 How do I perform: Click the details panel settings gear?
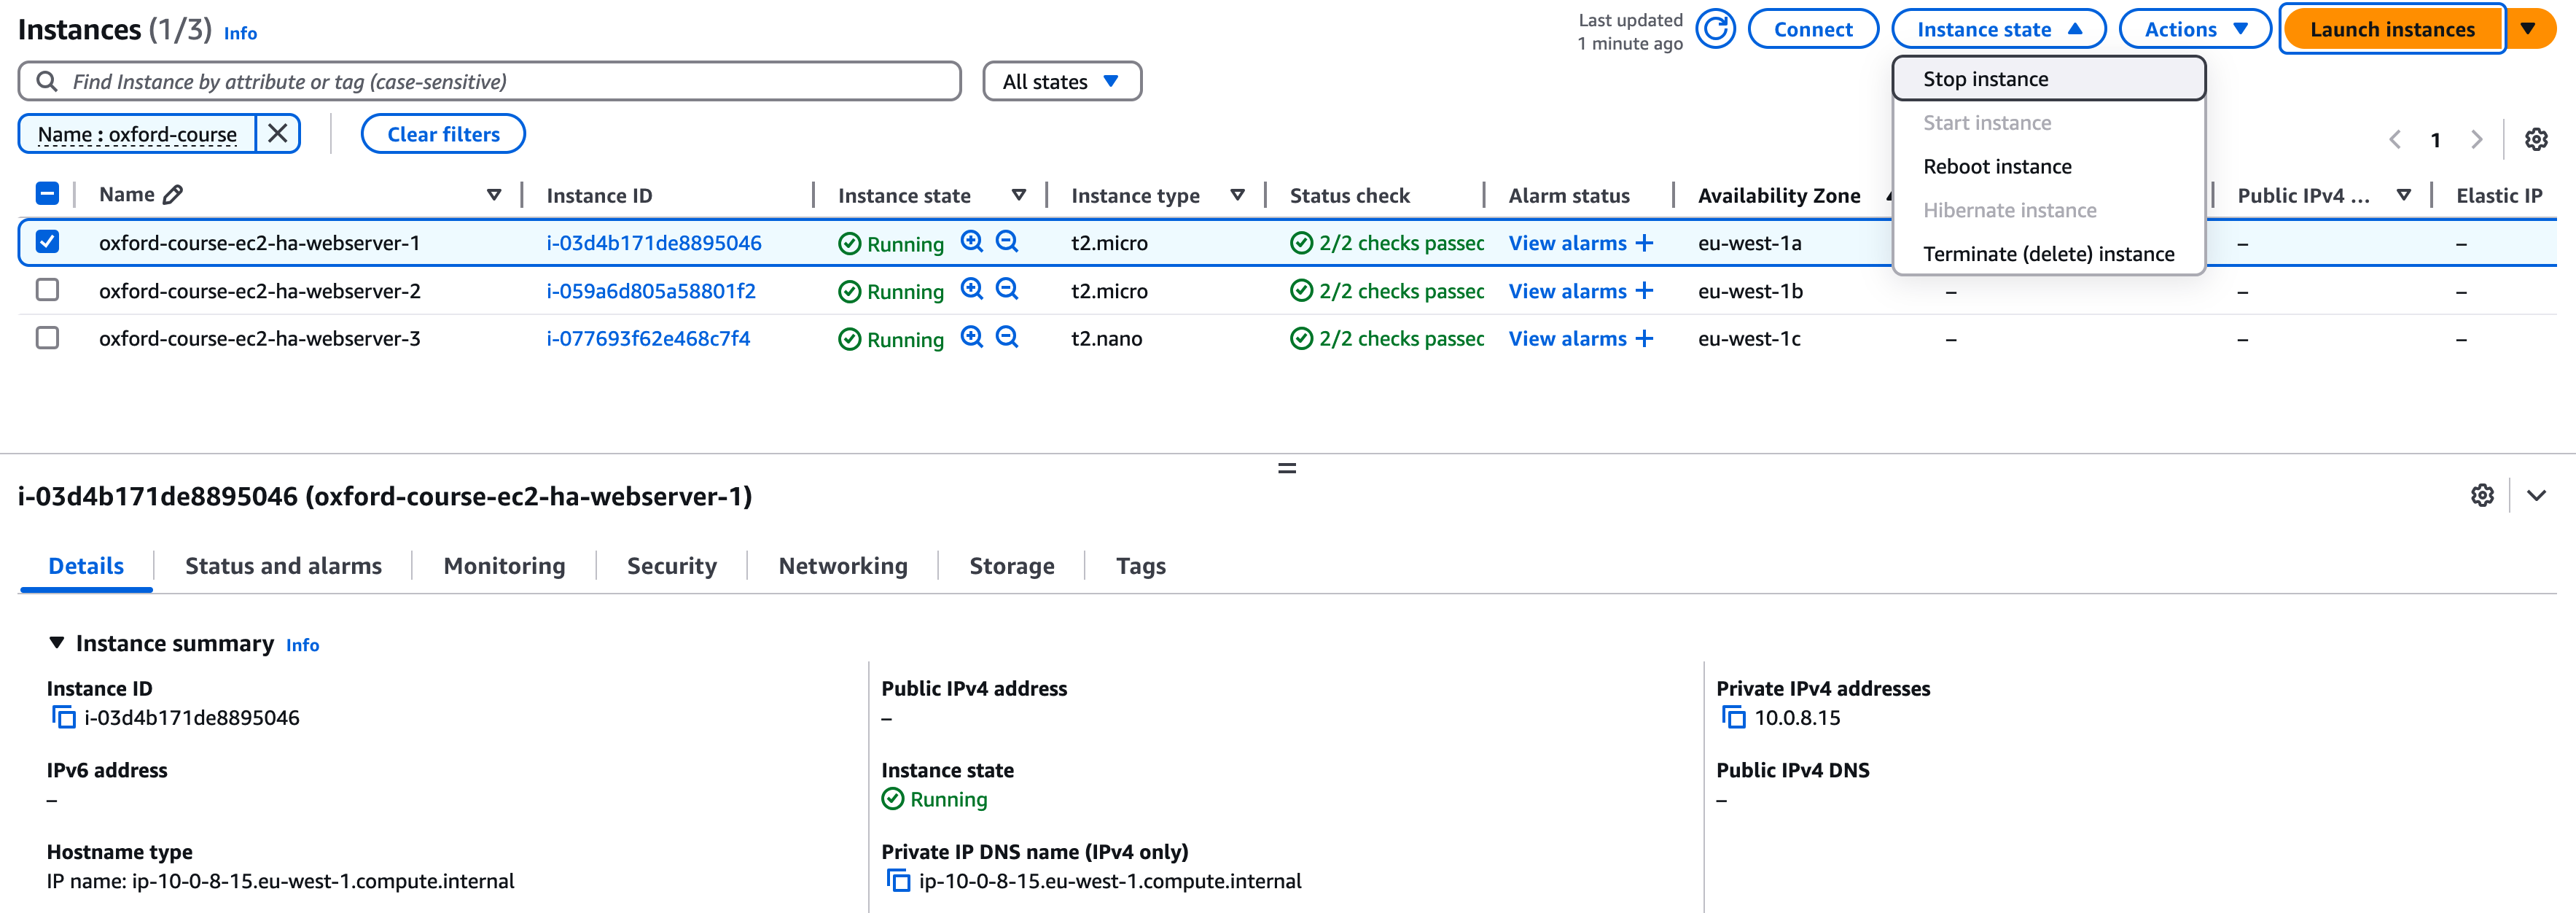tap(2481, 495)
